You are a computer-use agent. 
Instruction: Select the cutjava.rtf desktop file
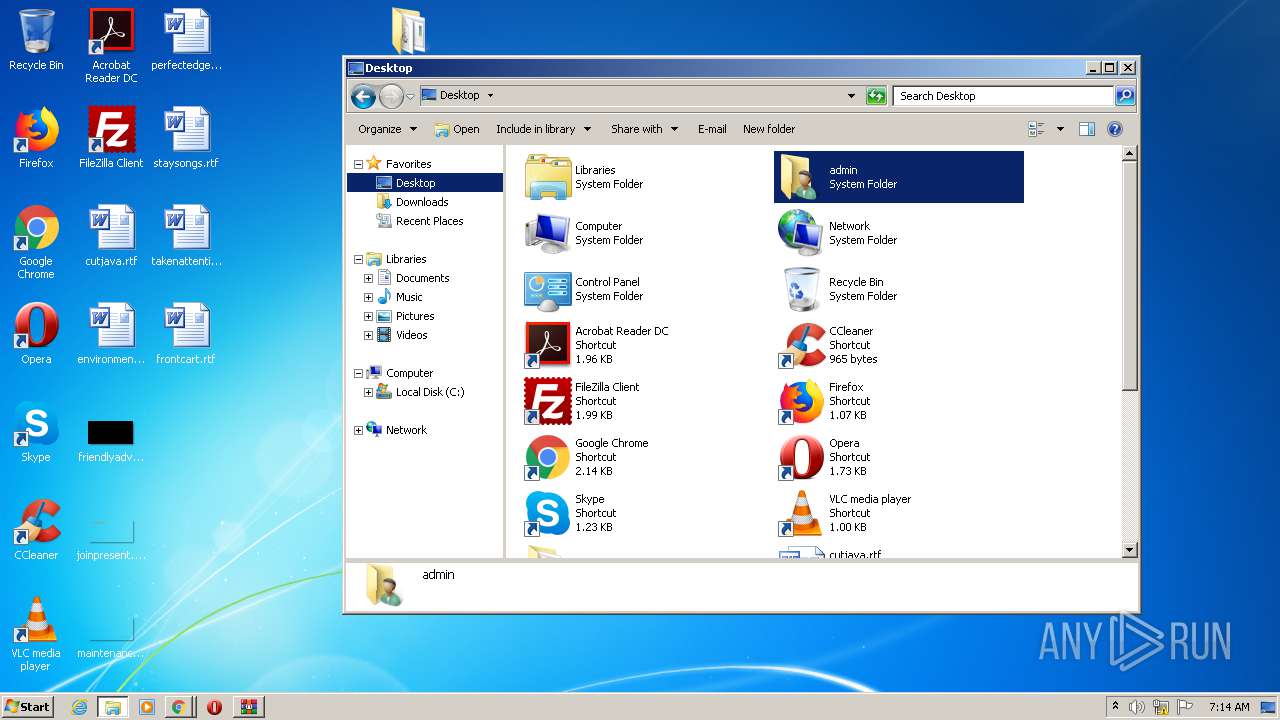(111, 236)
